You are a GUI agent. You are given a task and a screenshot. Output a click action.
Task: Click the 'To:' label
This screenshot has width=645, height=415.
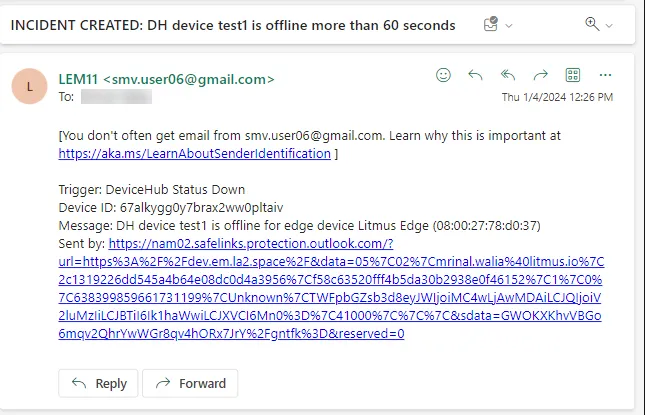(x=66, y=97)
